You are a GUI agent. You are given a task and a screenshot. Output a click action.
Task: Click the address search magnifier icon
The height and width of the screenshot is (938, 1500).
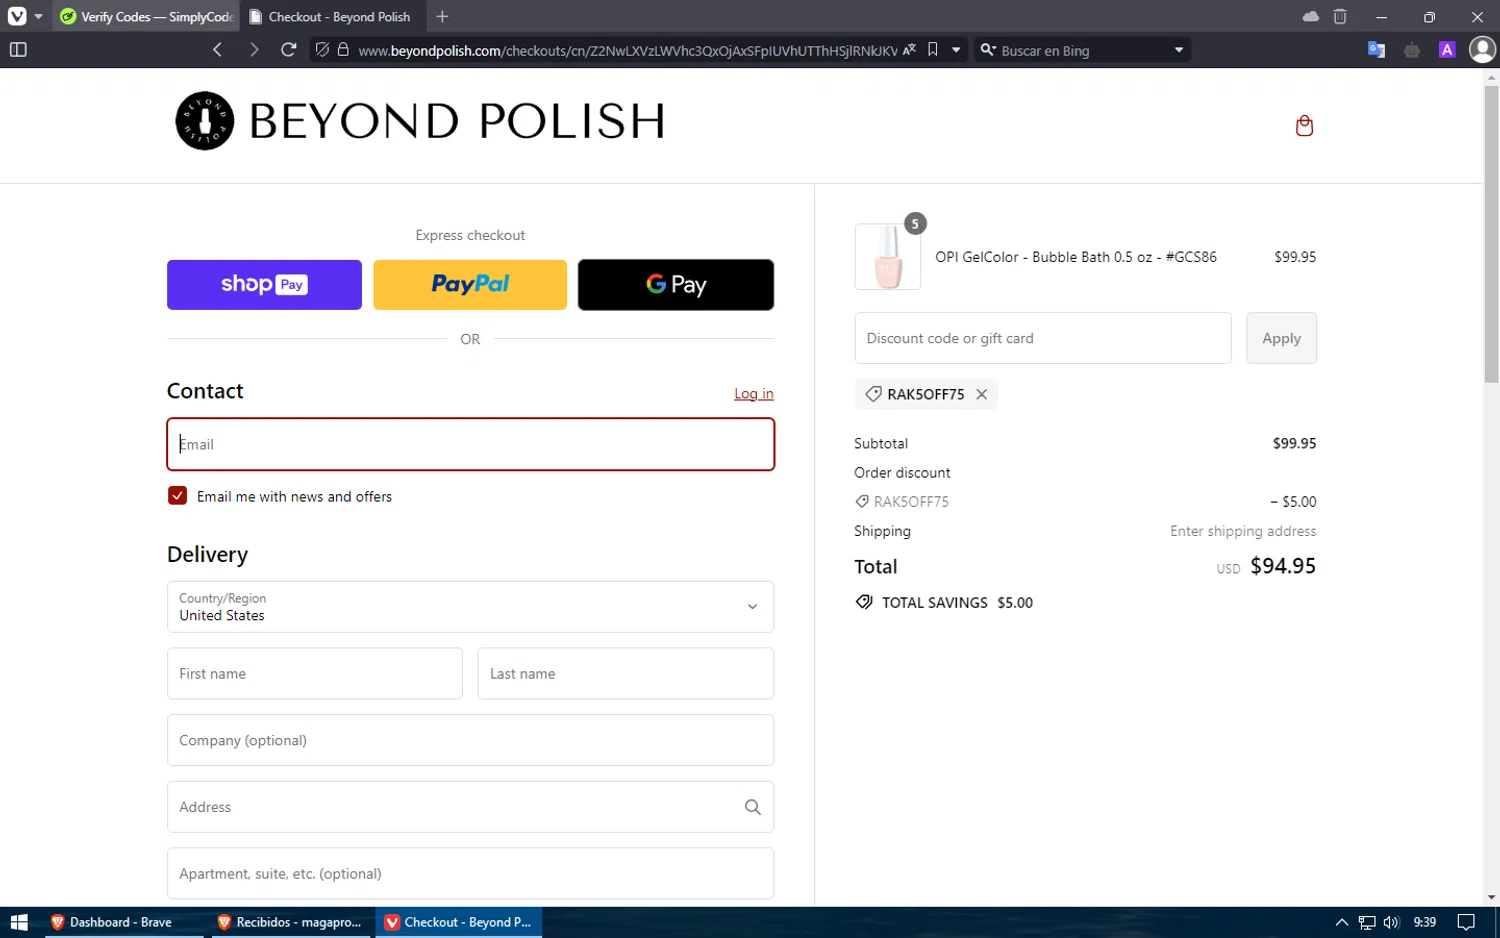tap(753, 807)
